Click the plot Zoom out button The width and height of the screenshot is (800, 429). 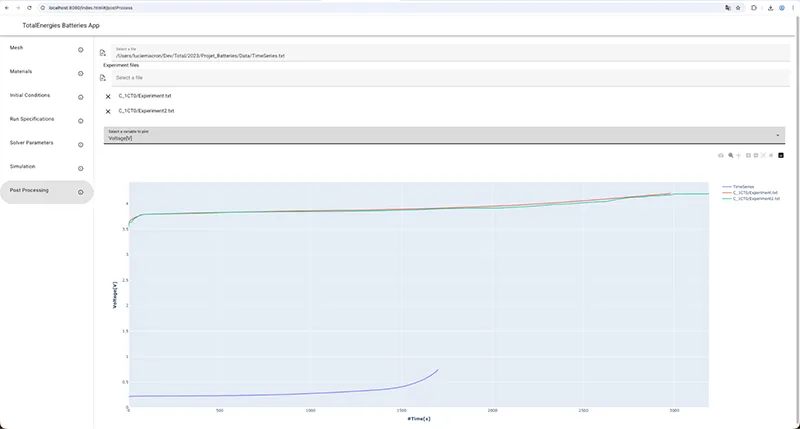(756, 156)
